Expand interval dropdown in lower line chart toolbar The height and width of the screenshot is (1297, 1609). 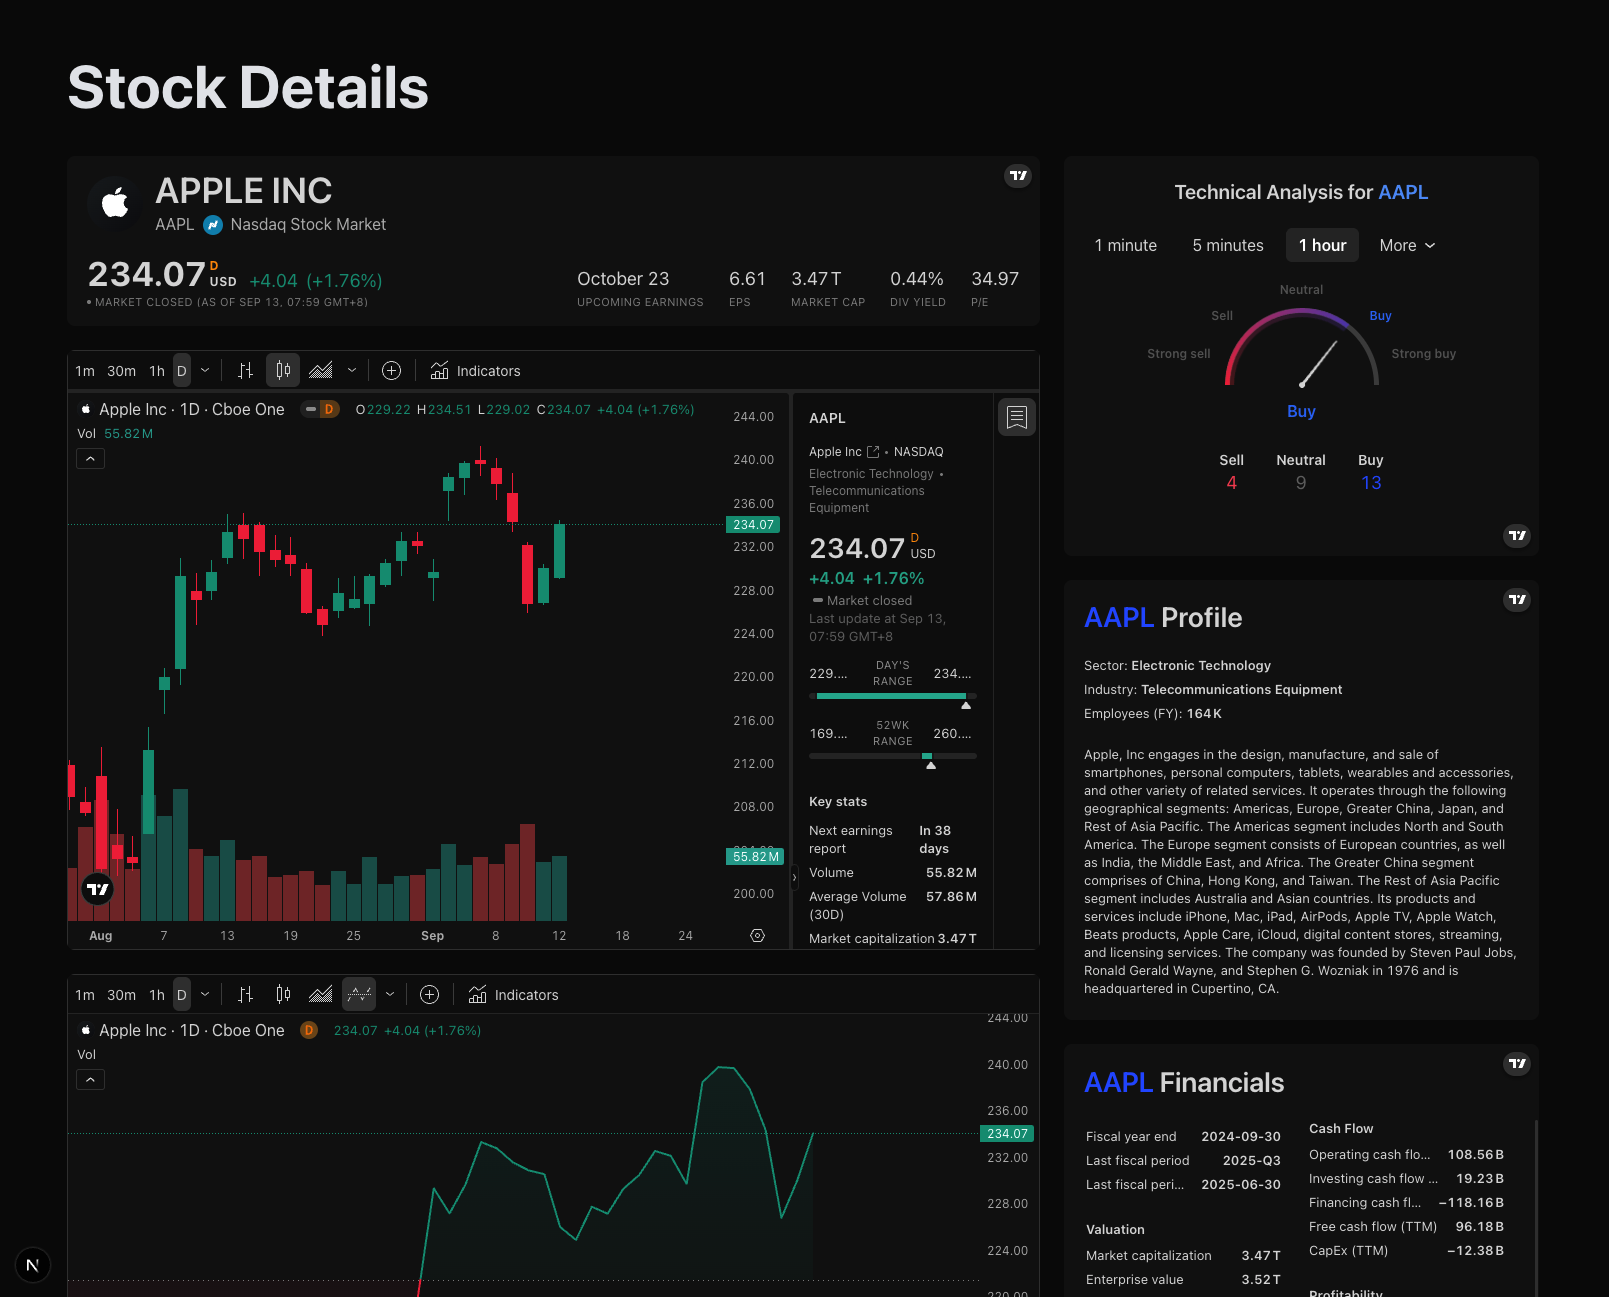[x=205, y=995]
